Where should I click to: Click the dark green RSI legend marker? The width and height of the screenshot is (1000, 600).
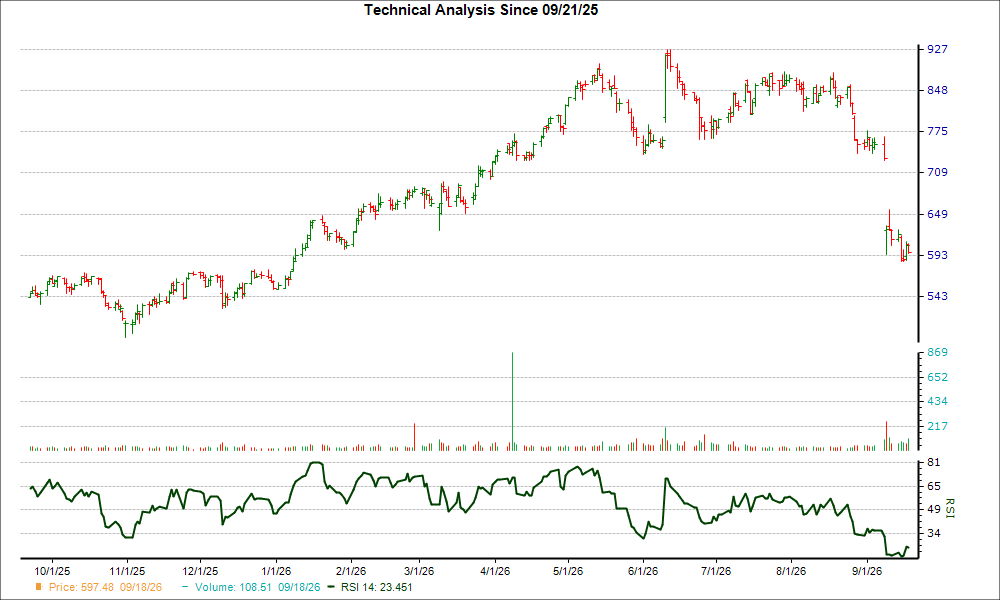[x=330, y=587]
